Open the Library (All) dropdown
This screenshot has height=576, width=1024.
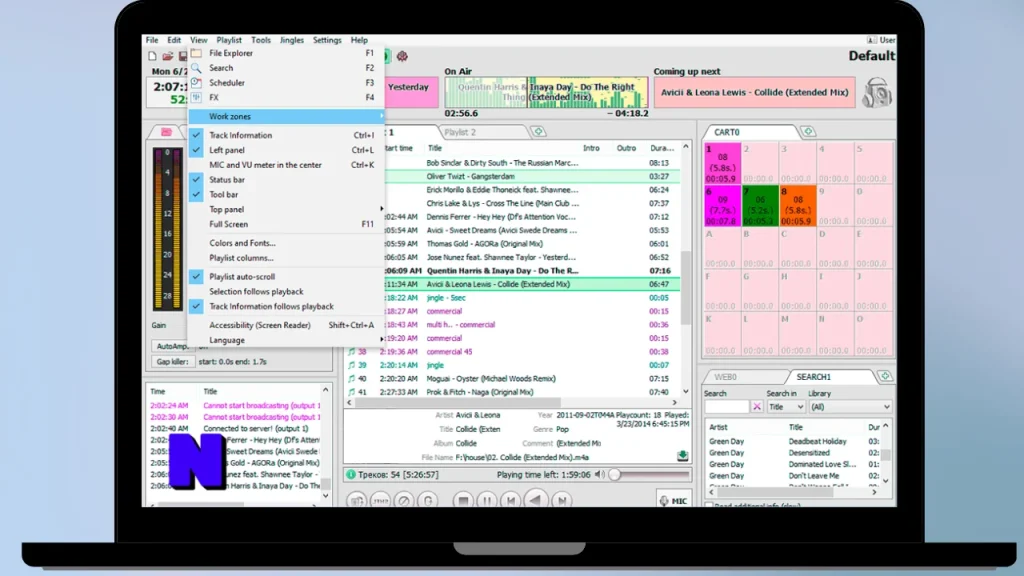tap(850, 407)
